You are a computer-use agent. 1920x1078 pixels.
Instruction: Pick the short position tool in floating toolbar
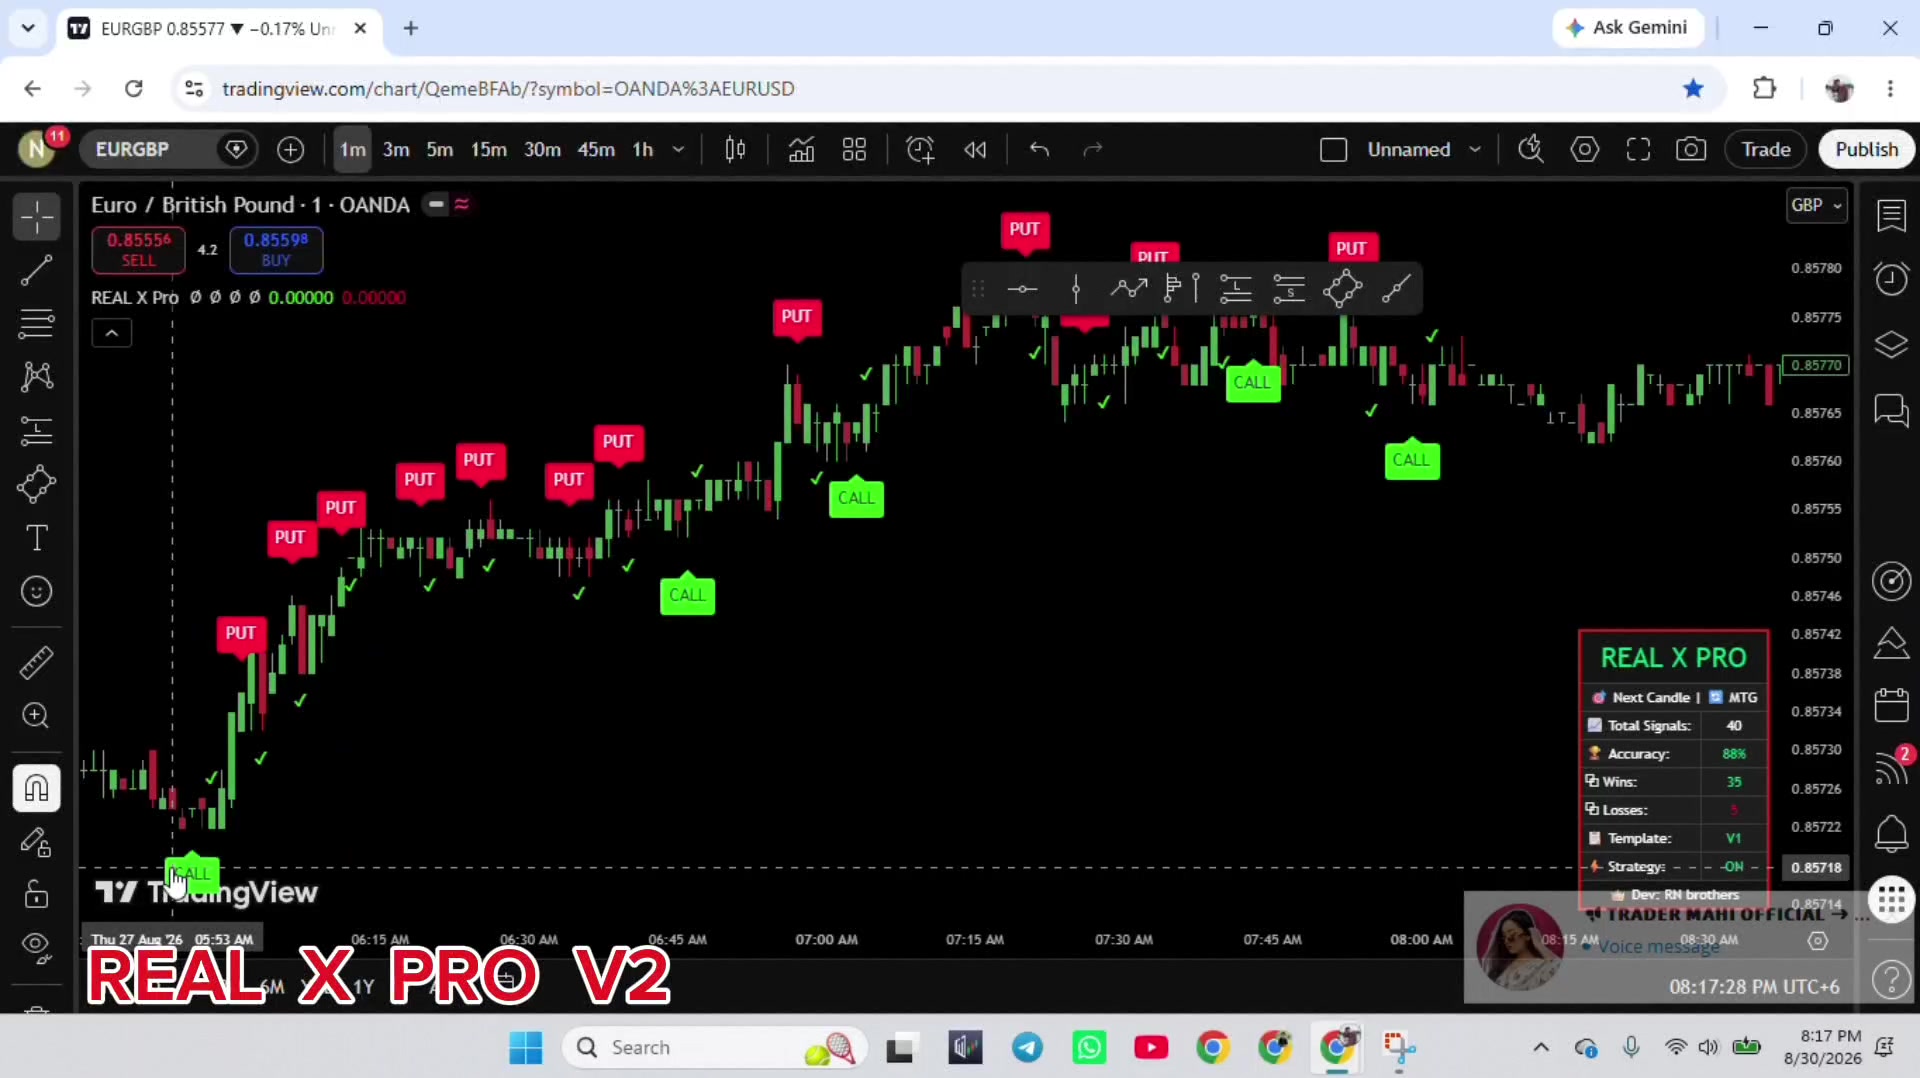[x=1289, y=289]
